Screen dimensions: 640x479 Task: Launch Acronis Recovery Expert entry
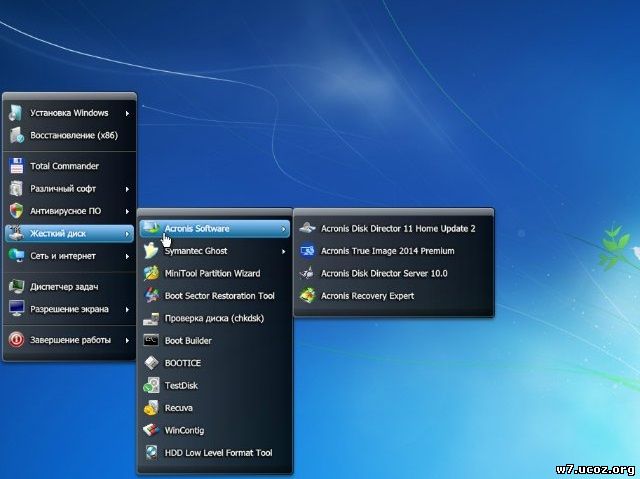click(x=393, y=296)
